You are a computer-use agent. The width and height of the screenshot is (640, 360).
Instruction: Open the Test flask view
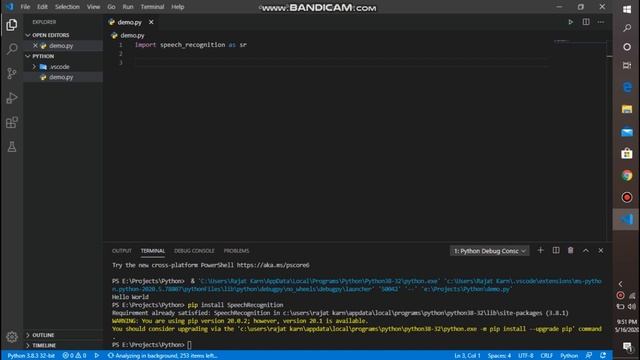[11, 147]
